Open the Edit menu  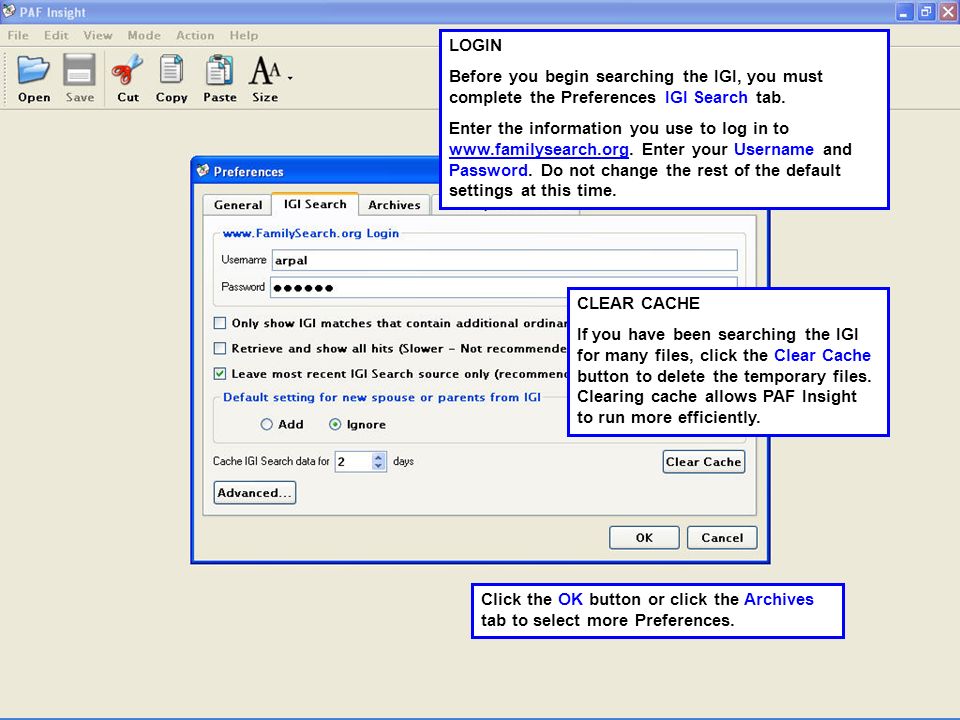pyautogui.click(x=56, y=36)
